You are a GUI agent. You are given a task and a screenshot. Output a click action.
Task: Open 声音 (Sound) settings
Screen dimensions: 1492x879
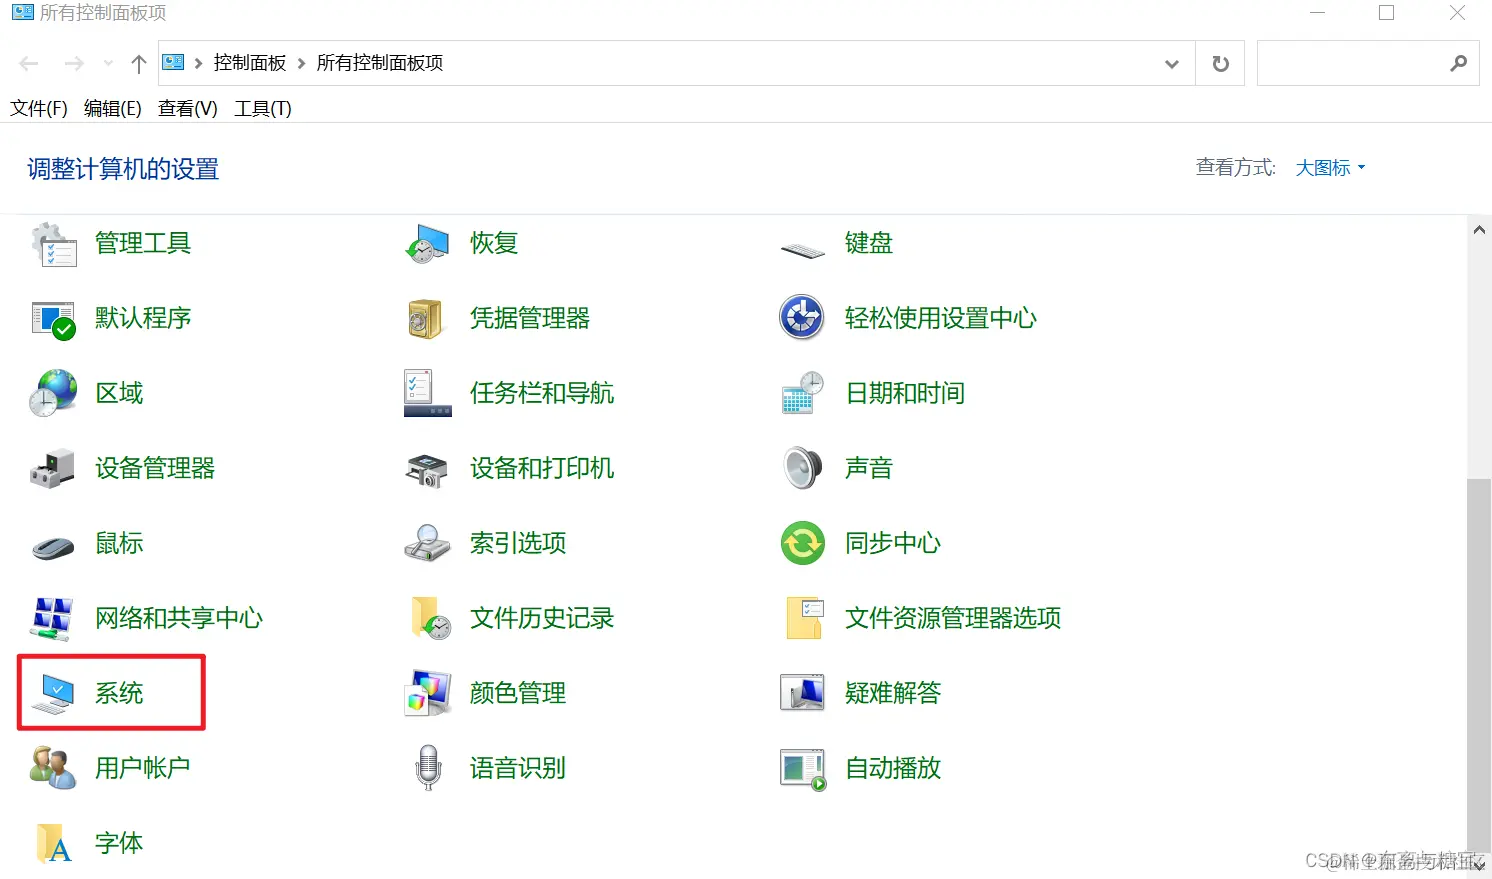pos(867,467)
